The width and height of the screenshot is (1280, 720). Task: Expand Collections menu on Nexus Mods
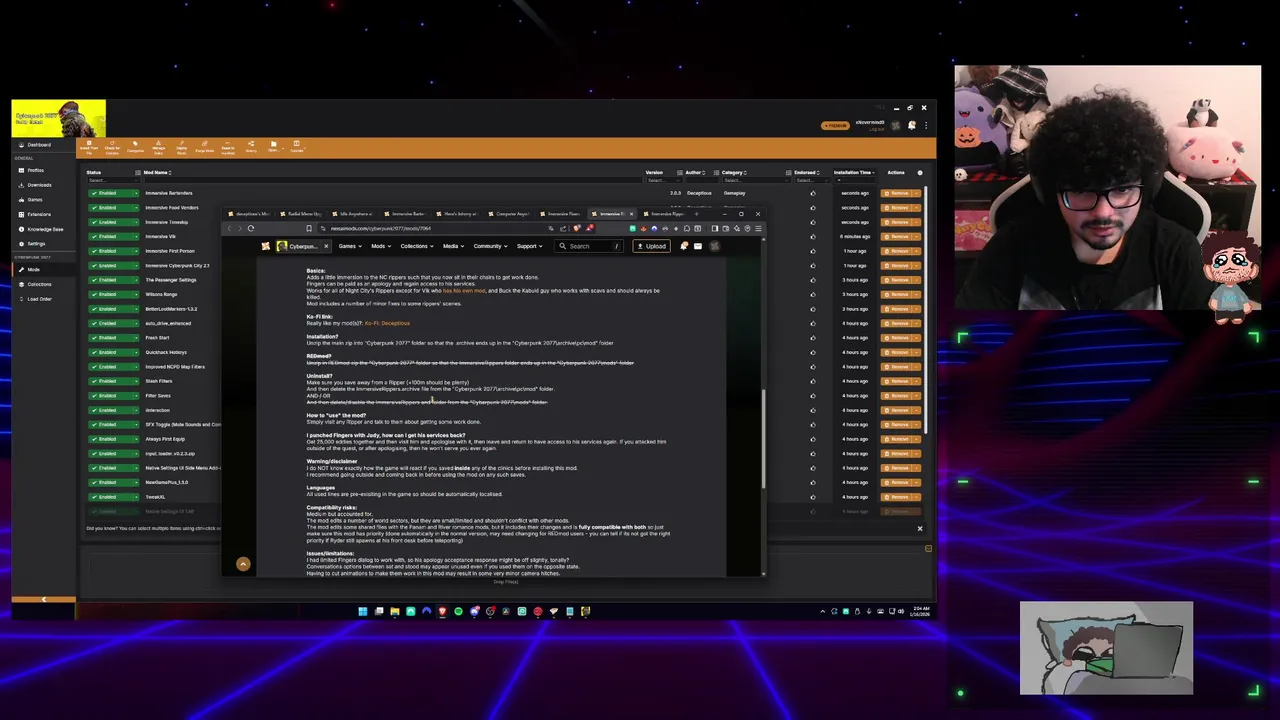[x=415, y=246]
